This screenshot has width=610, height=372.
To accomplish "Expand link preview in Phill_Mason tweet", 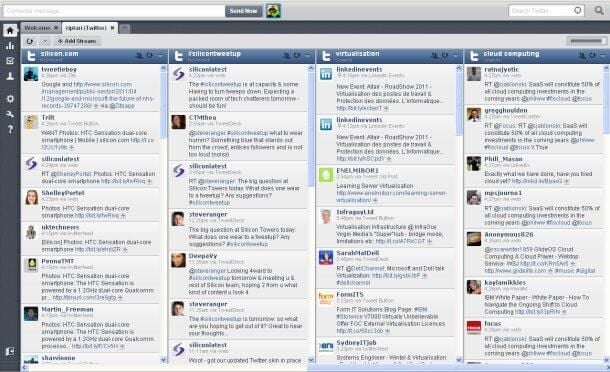I will click(x=566, y=181).
